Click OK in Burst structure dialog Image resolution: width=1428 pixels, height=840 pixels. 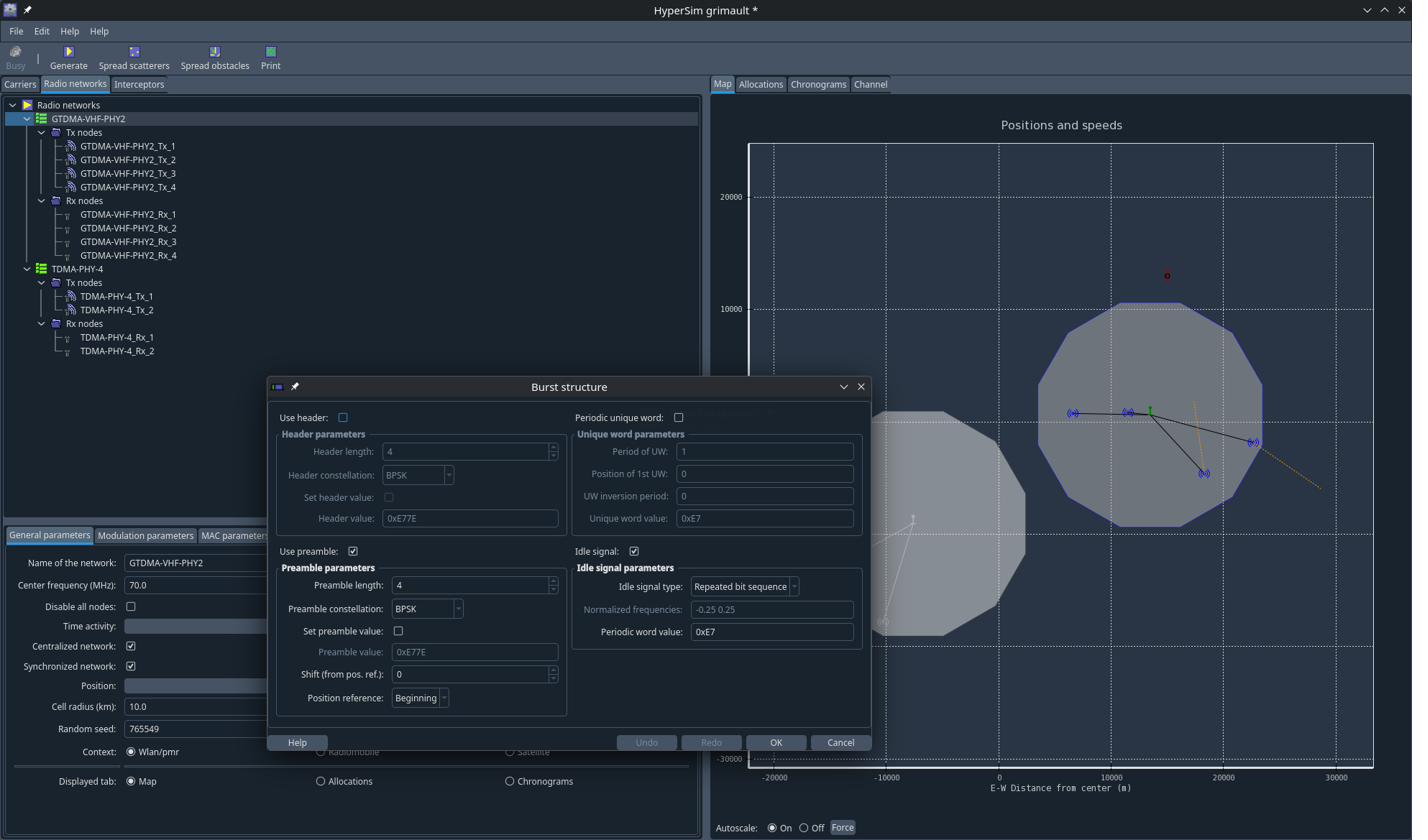776,743
